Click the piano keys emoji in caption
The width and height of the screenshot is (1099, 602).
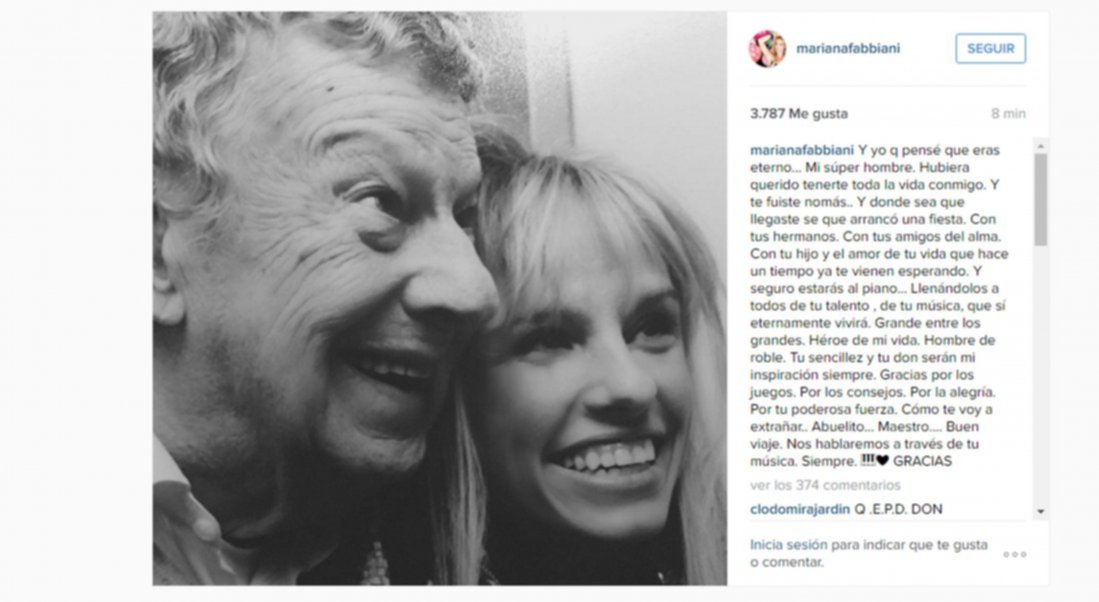(868, 460)
